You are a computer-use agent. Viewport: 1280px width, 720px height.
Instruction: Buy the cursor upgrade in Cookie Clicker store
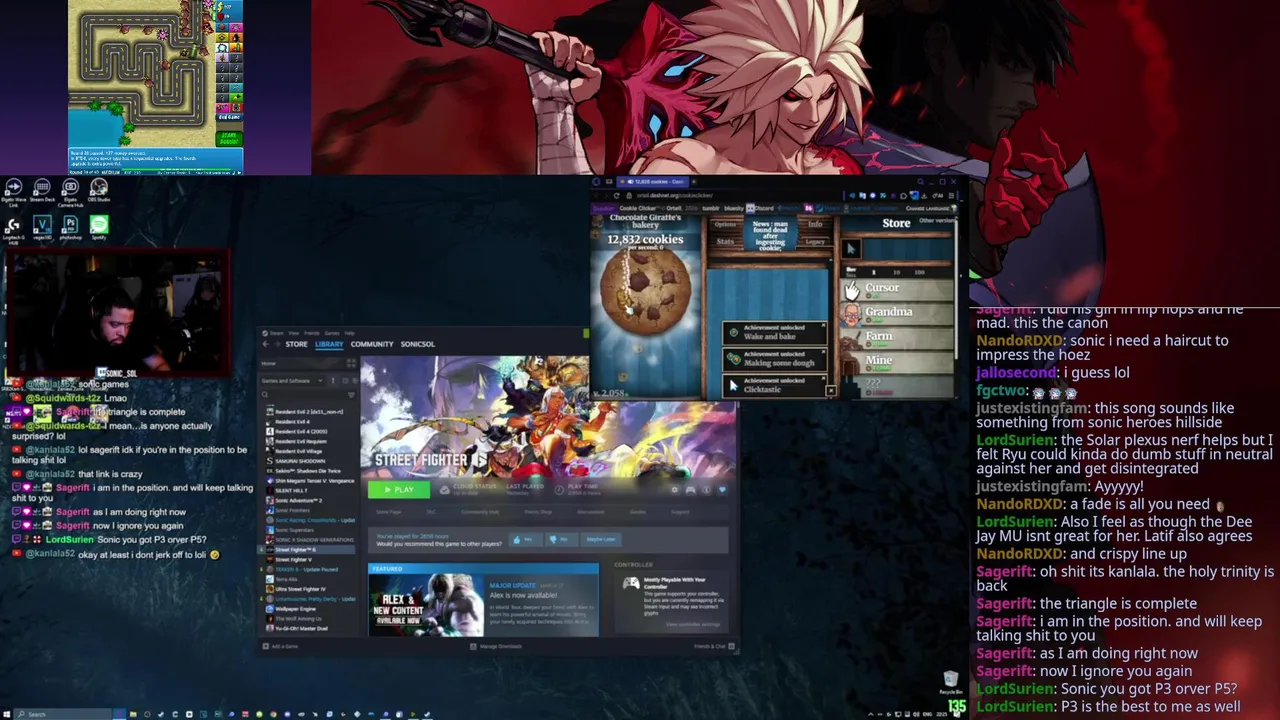(x=850, y=248)
